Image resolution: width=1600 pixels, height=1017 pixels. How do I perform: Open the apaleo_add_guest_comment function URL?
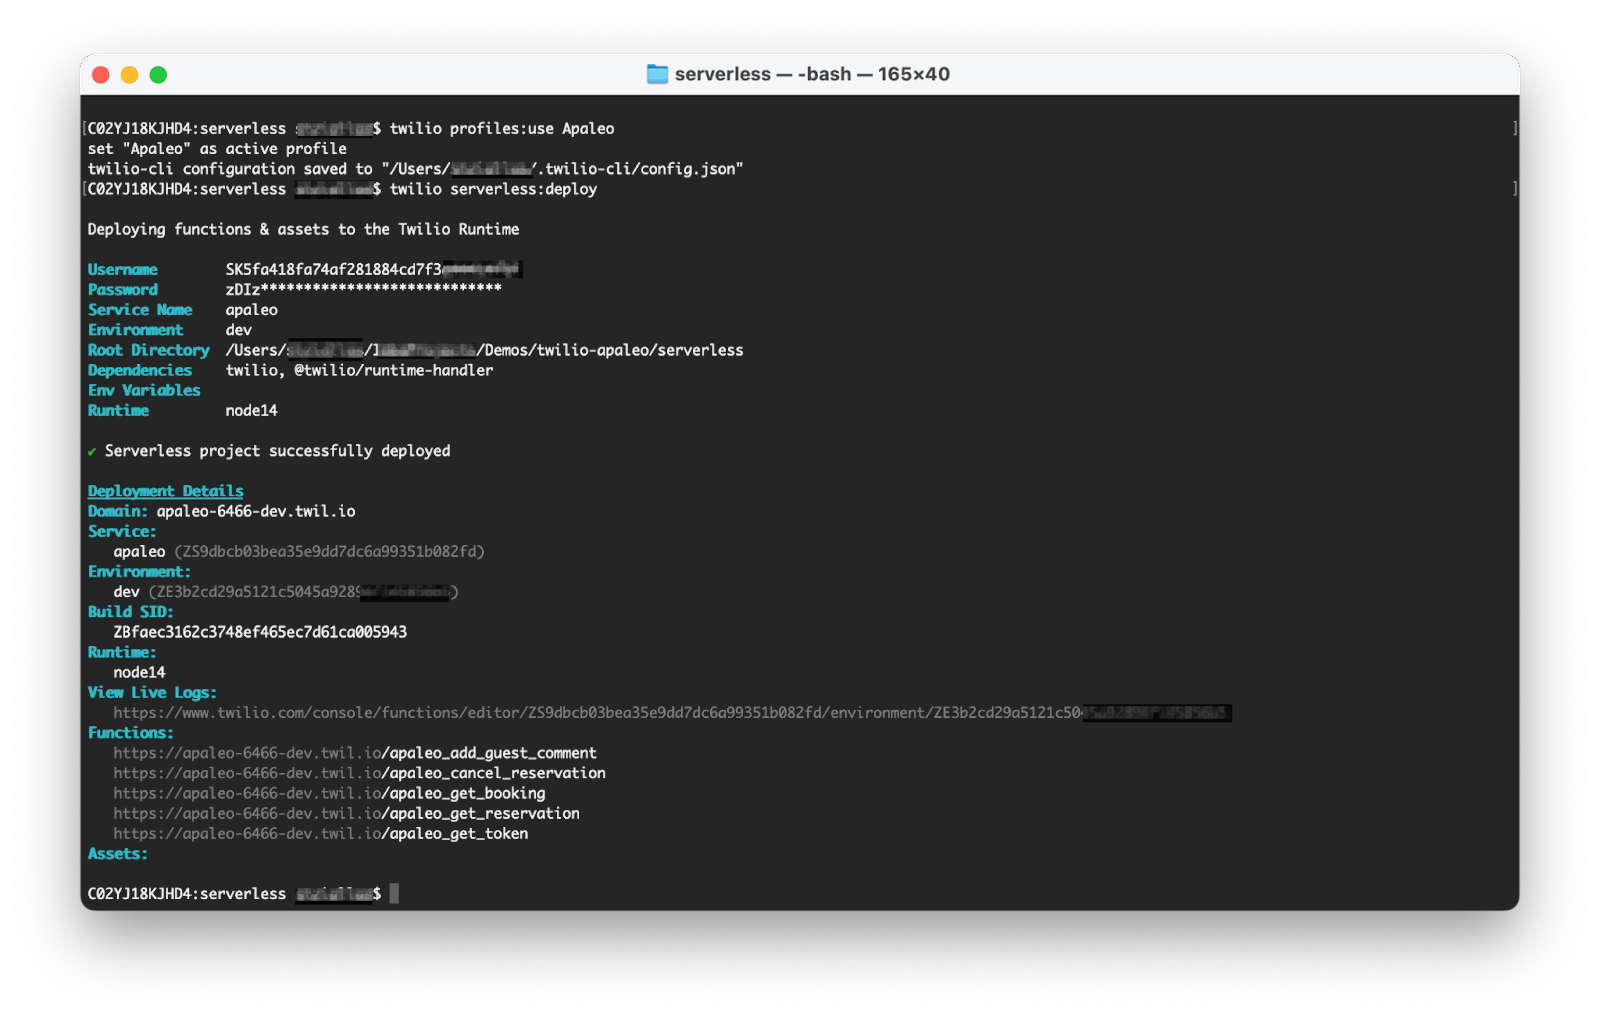coord(355,753)
